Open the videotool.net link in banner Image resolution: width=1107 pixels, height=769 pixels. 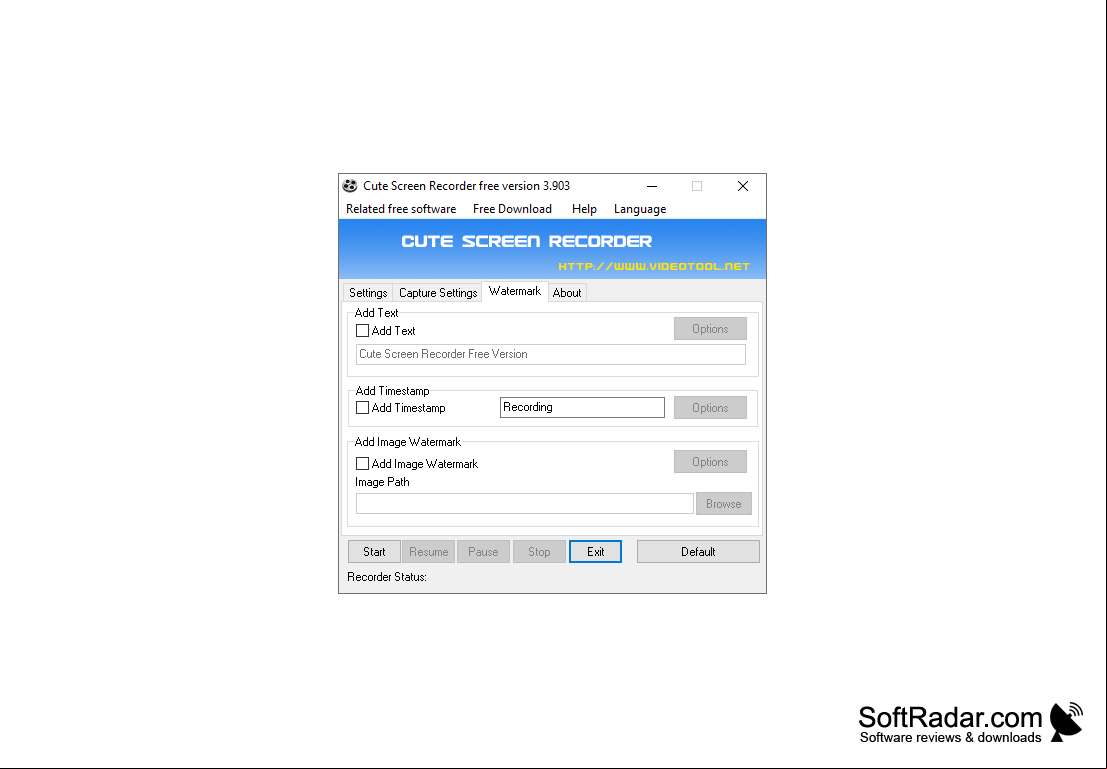tap(654, 266)
